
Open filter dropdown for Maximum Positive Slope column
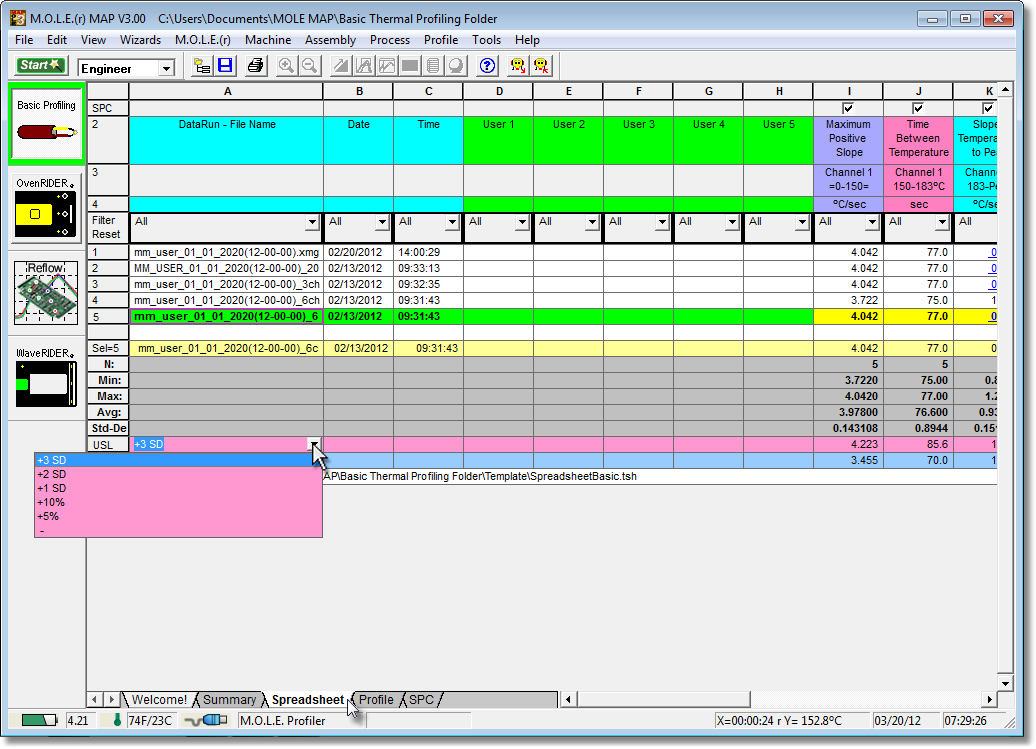(x=873, y=222)
